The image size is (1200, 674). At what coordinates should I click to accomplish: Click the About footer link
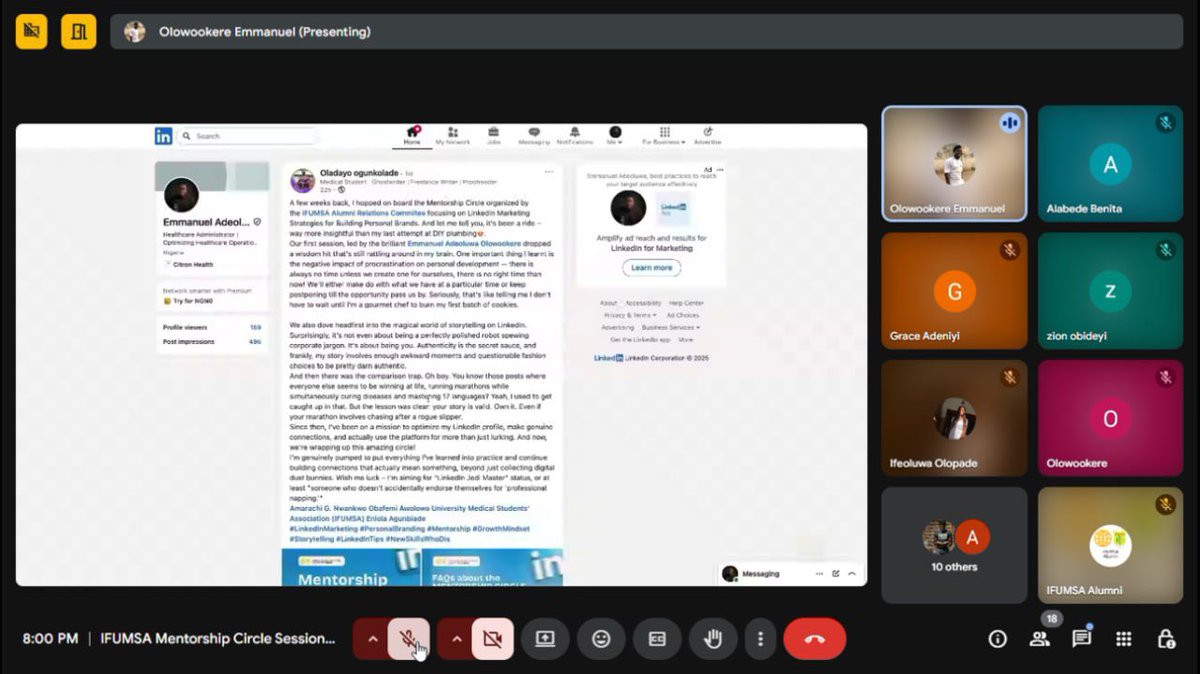click(608, 303)
